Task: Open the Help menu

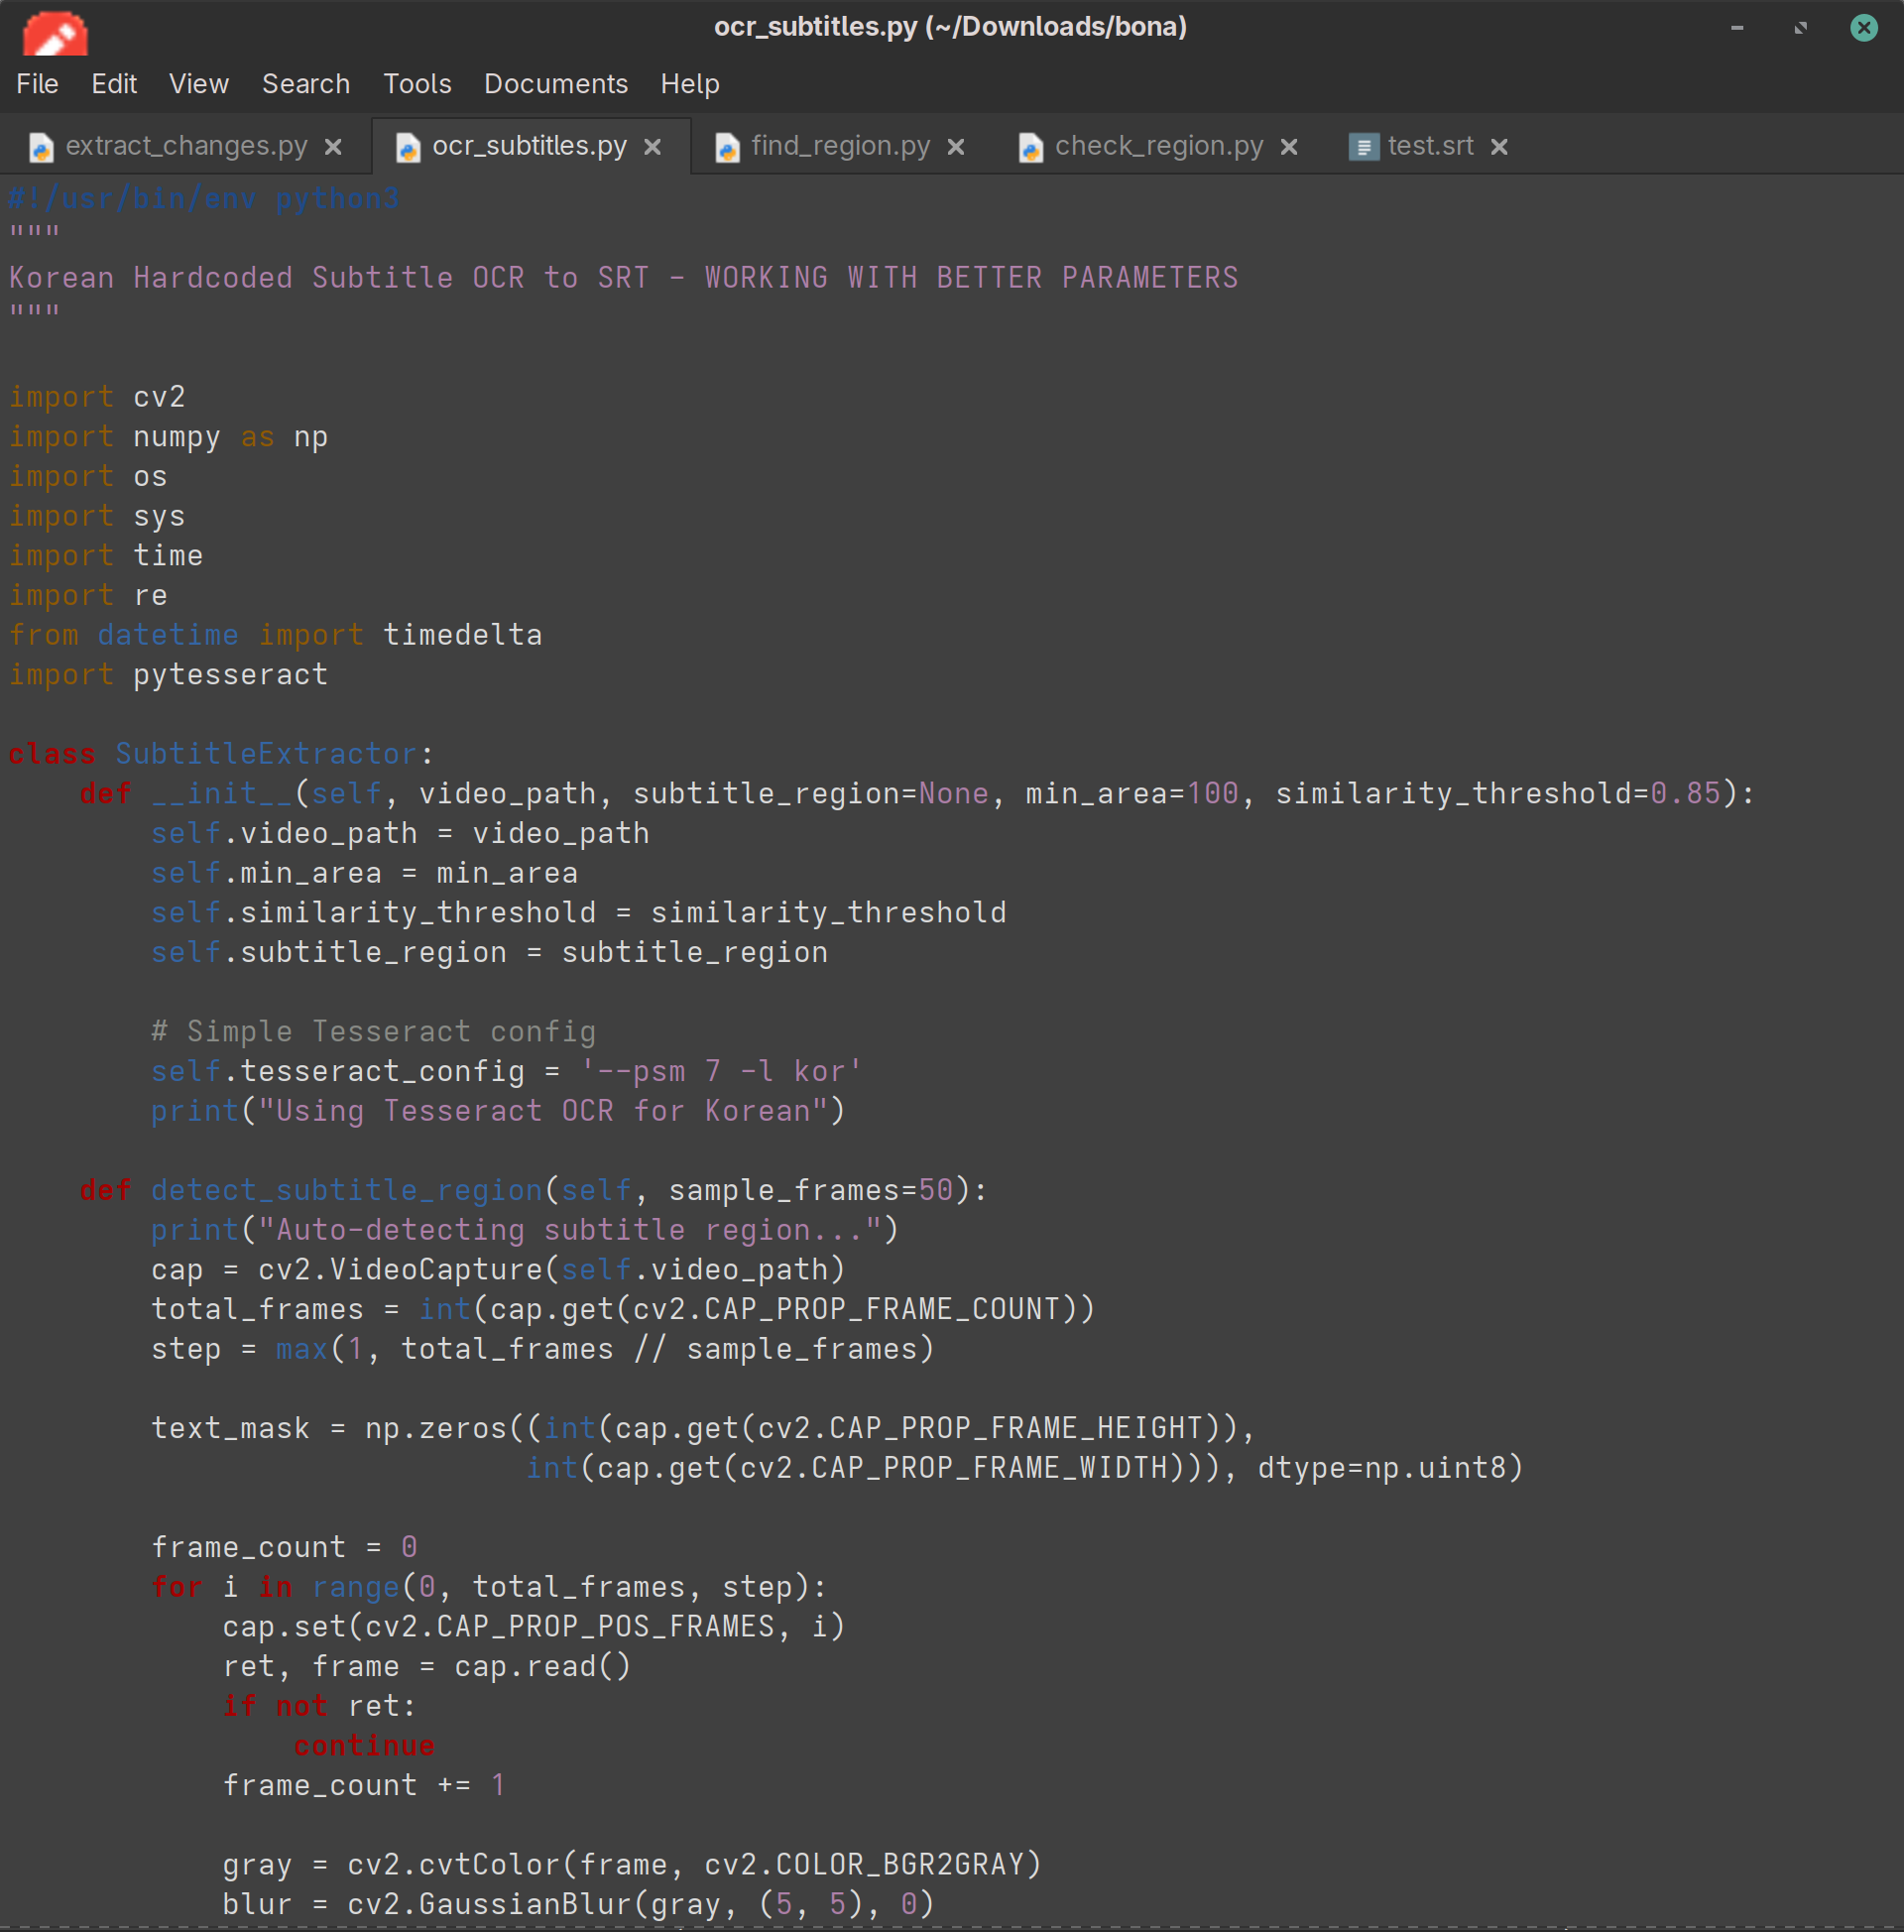Action: (x=690, y=84)
